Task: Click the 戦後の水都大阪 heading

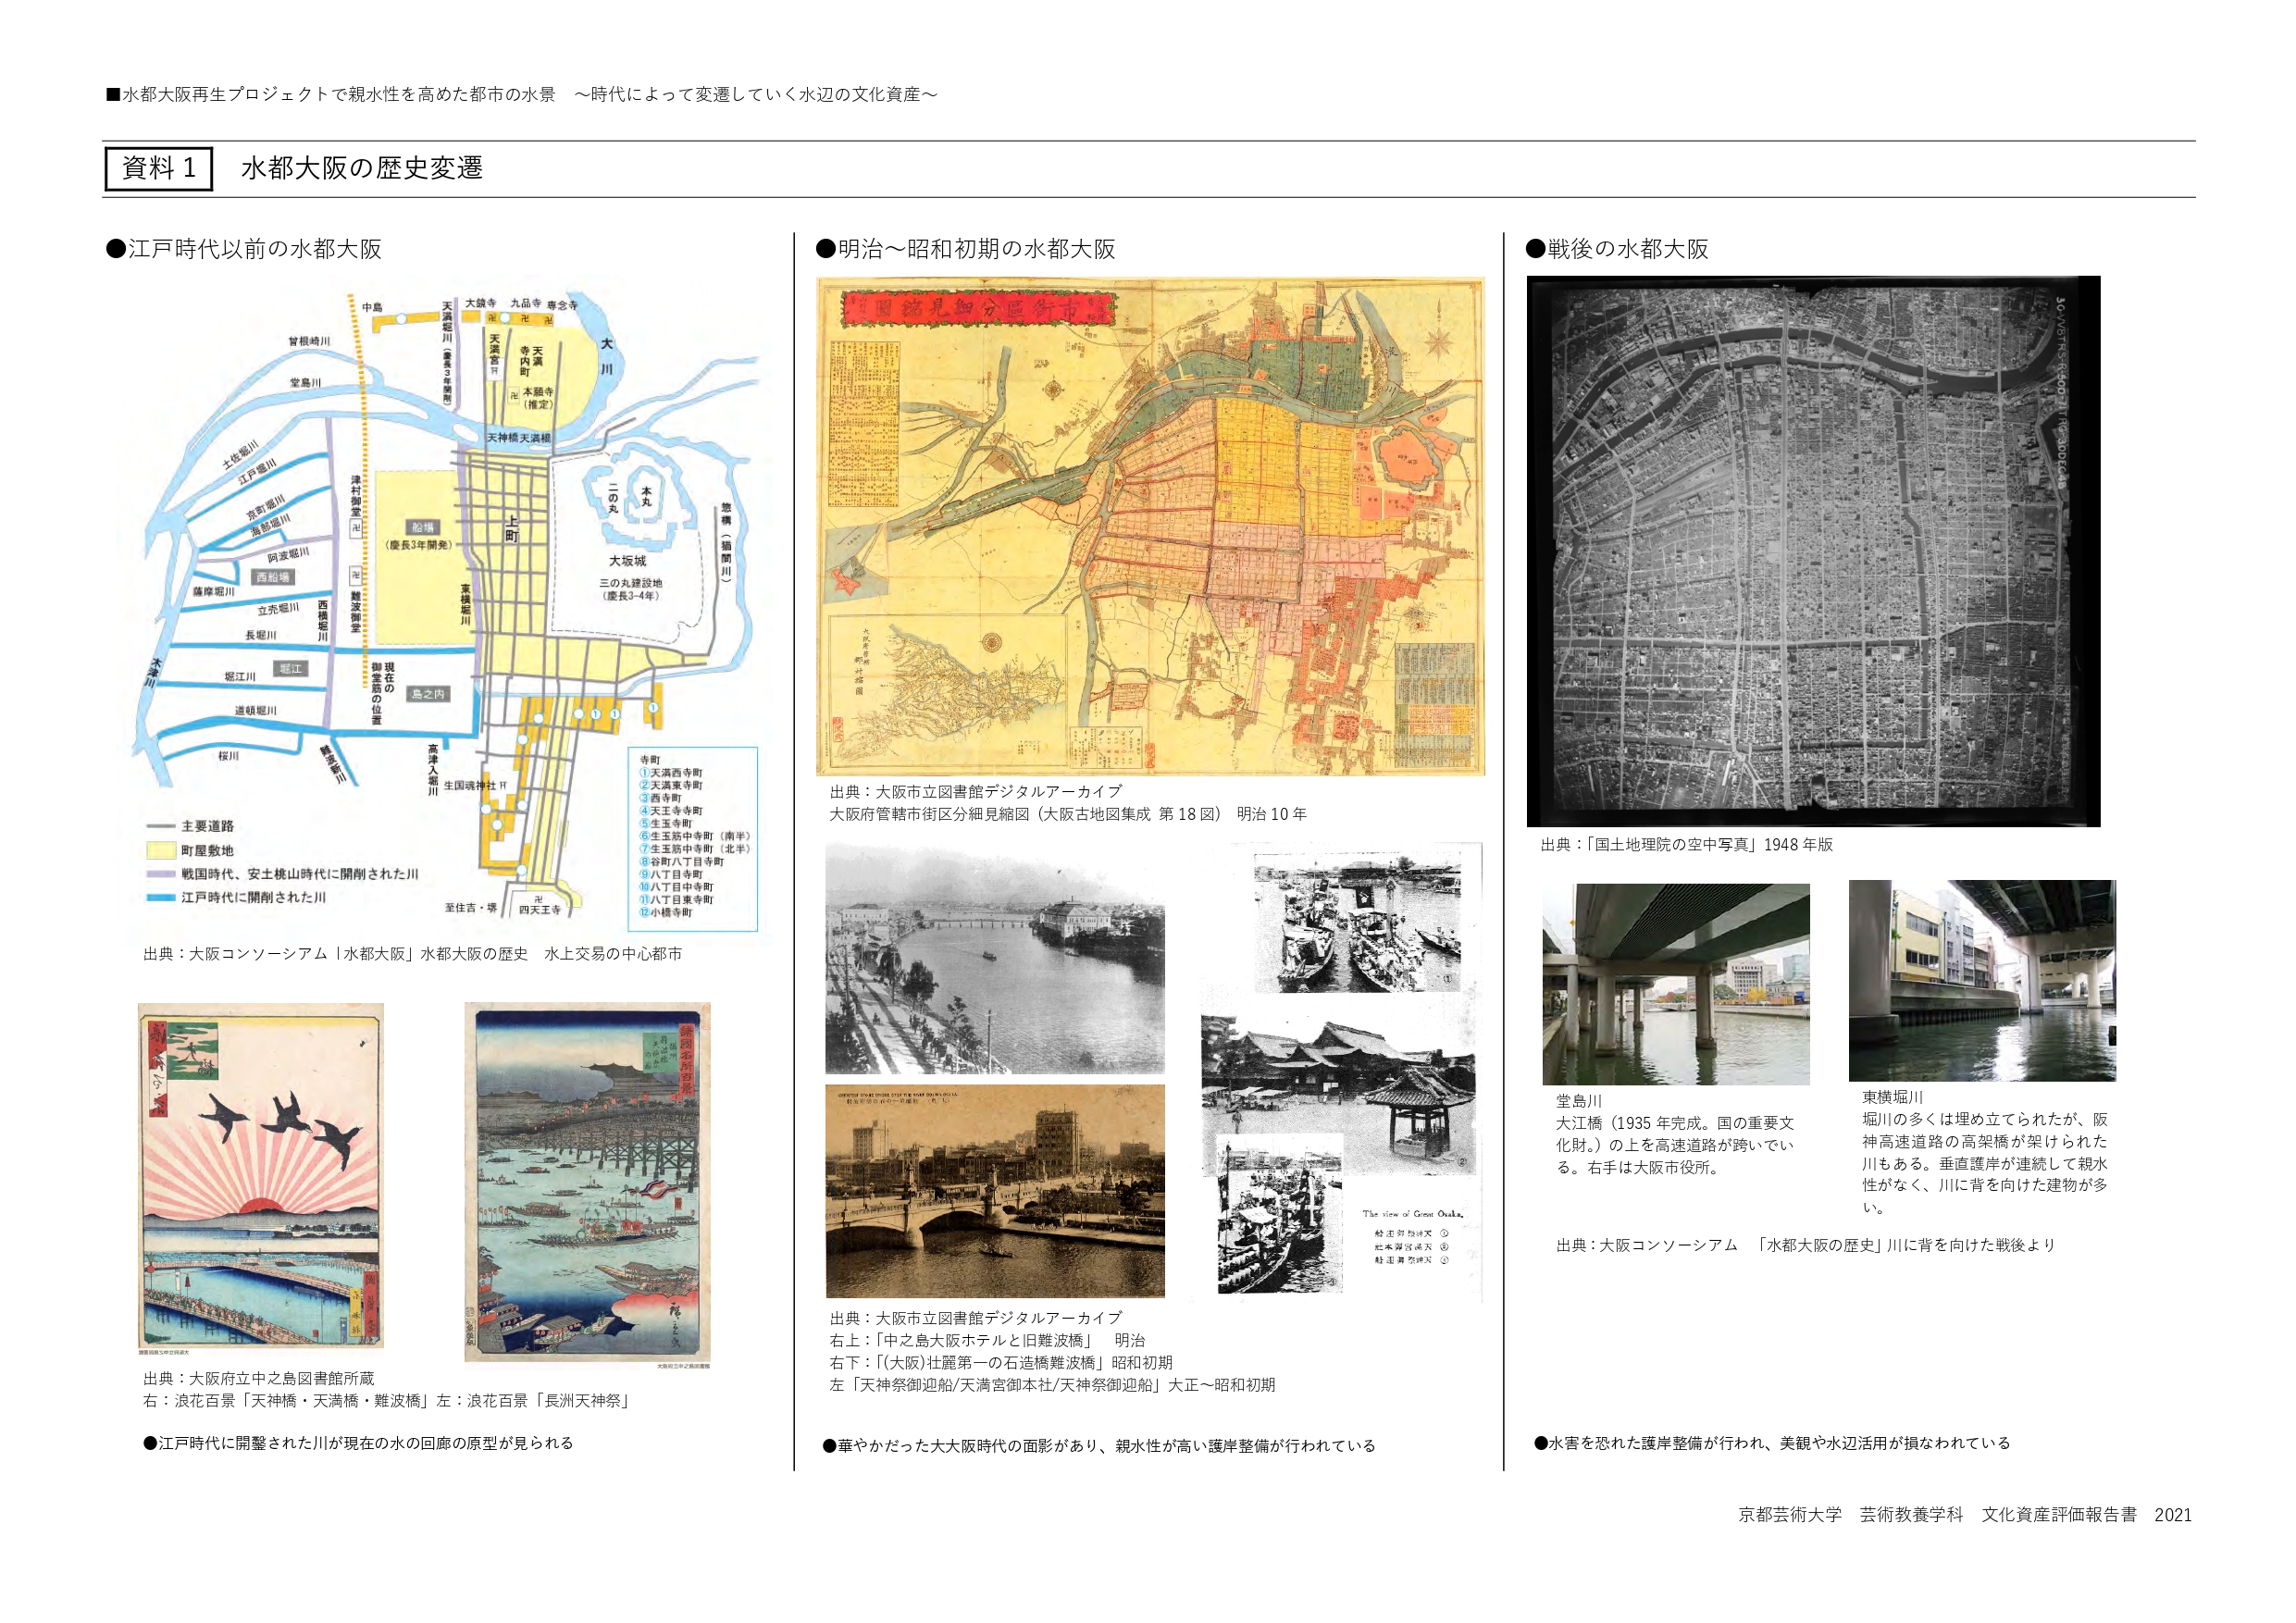Action: 1618,249
